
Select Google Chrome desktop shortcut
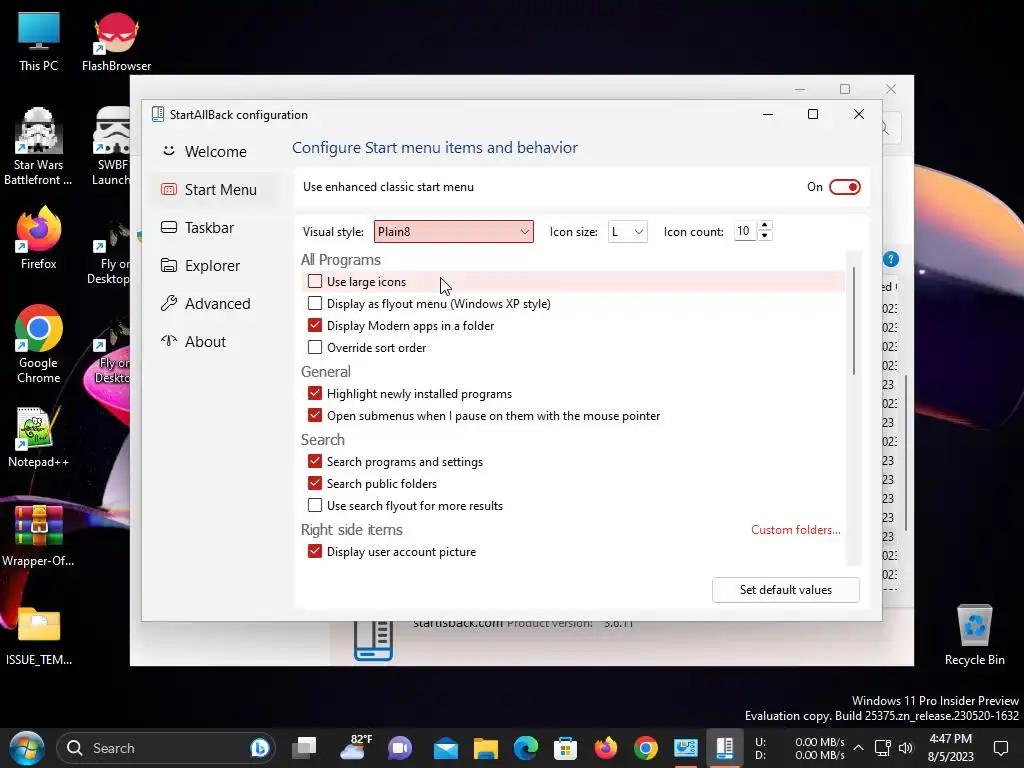tap(39, 344)
